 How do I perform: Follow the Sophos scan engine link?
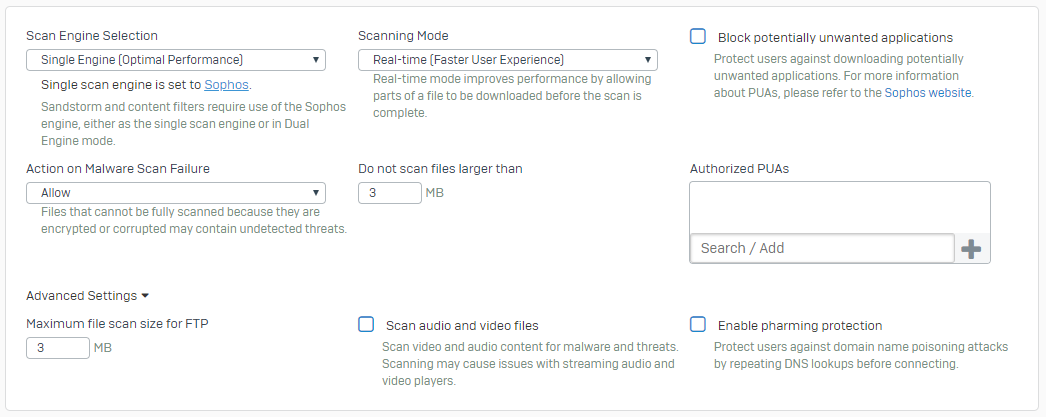(x=226, y=85)
